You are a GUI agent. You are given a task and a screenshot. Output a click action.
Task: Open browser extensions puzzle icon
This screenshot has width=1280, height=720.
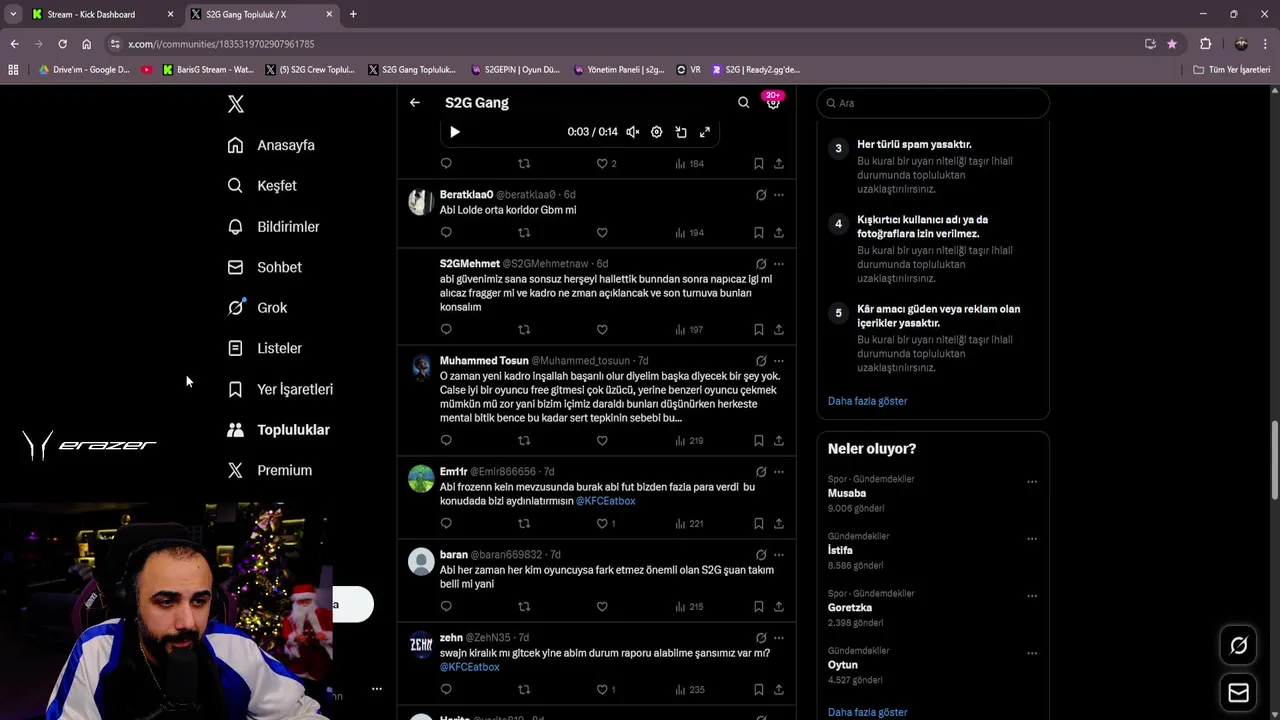(x=1206, y=44)
